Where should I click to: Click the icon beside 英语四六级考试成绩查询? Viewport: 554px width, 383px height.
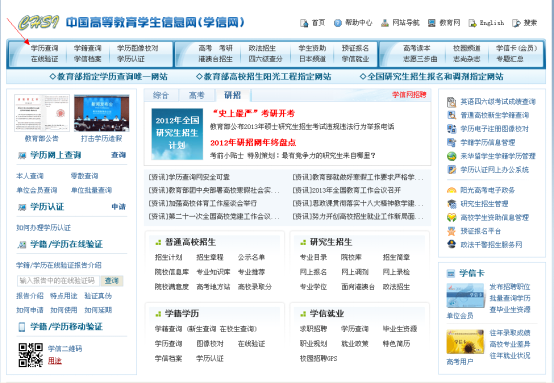click(452, 102)
